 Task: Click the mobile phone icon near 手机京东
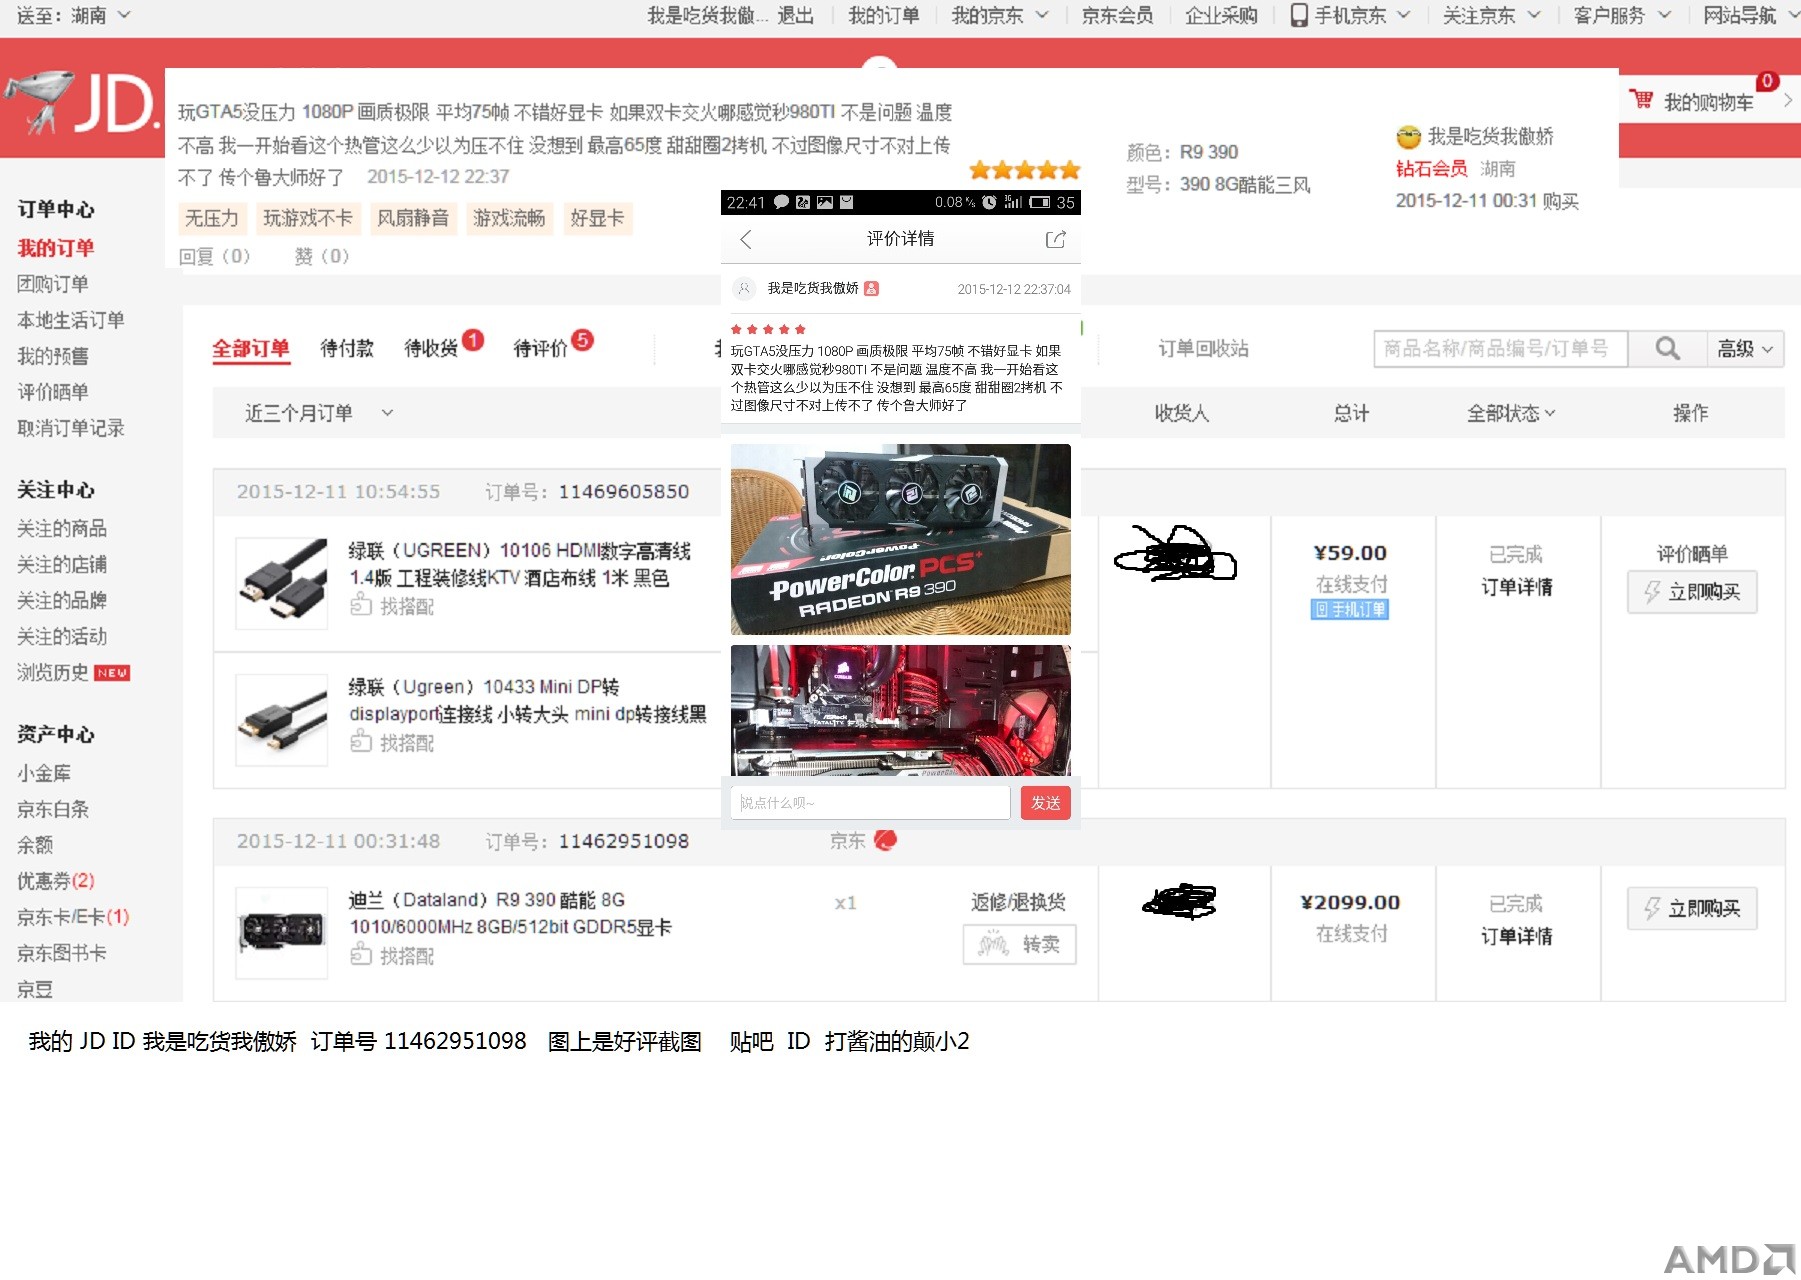[x=1299, y=15]
